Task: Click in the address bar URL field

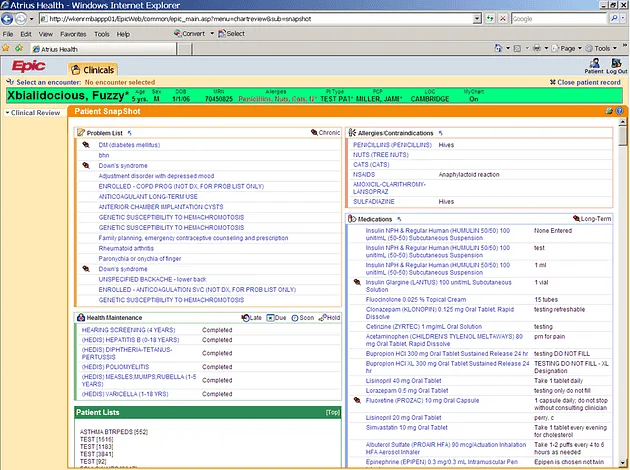Action: [257, 18]
